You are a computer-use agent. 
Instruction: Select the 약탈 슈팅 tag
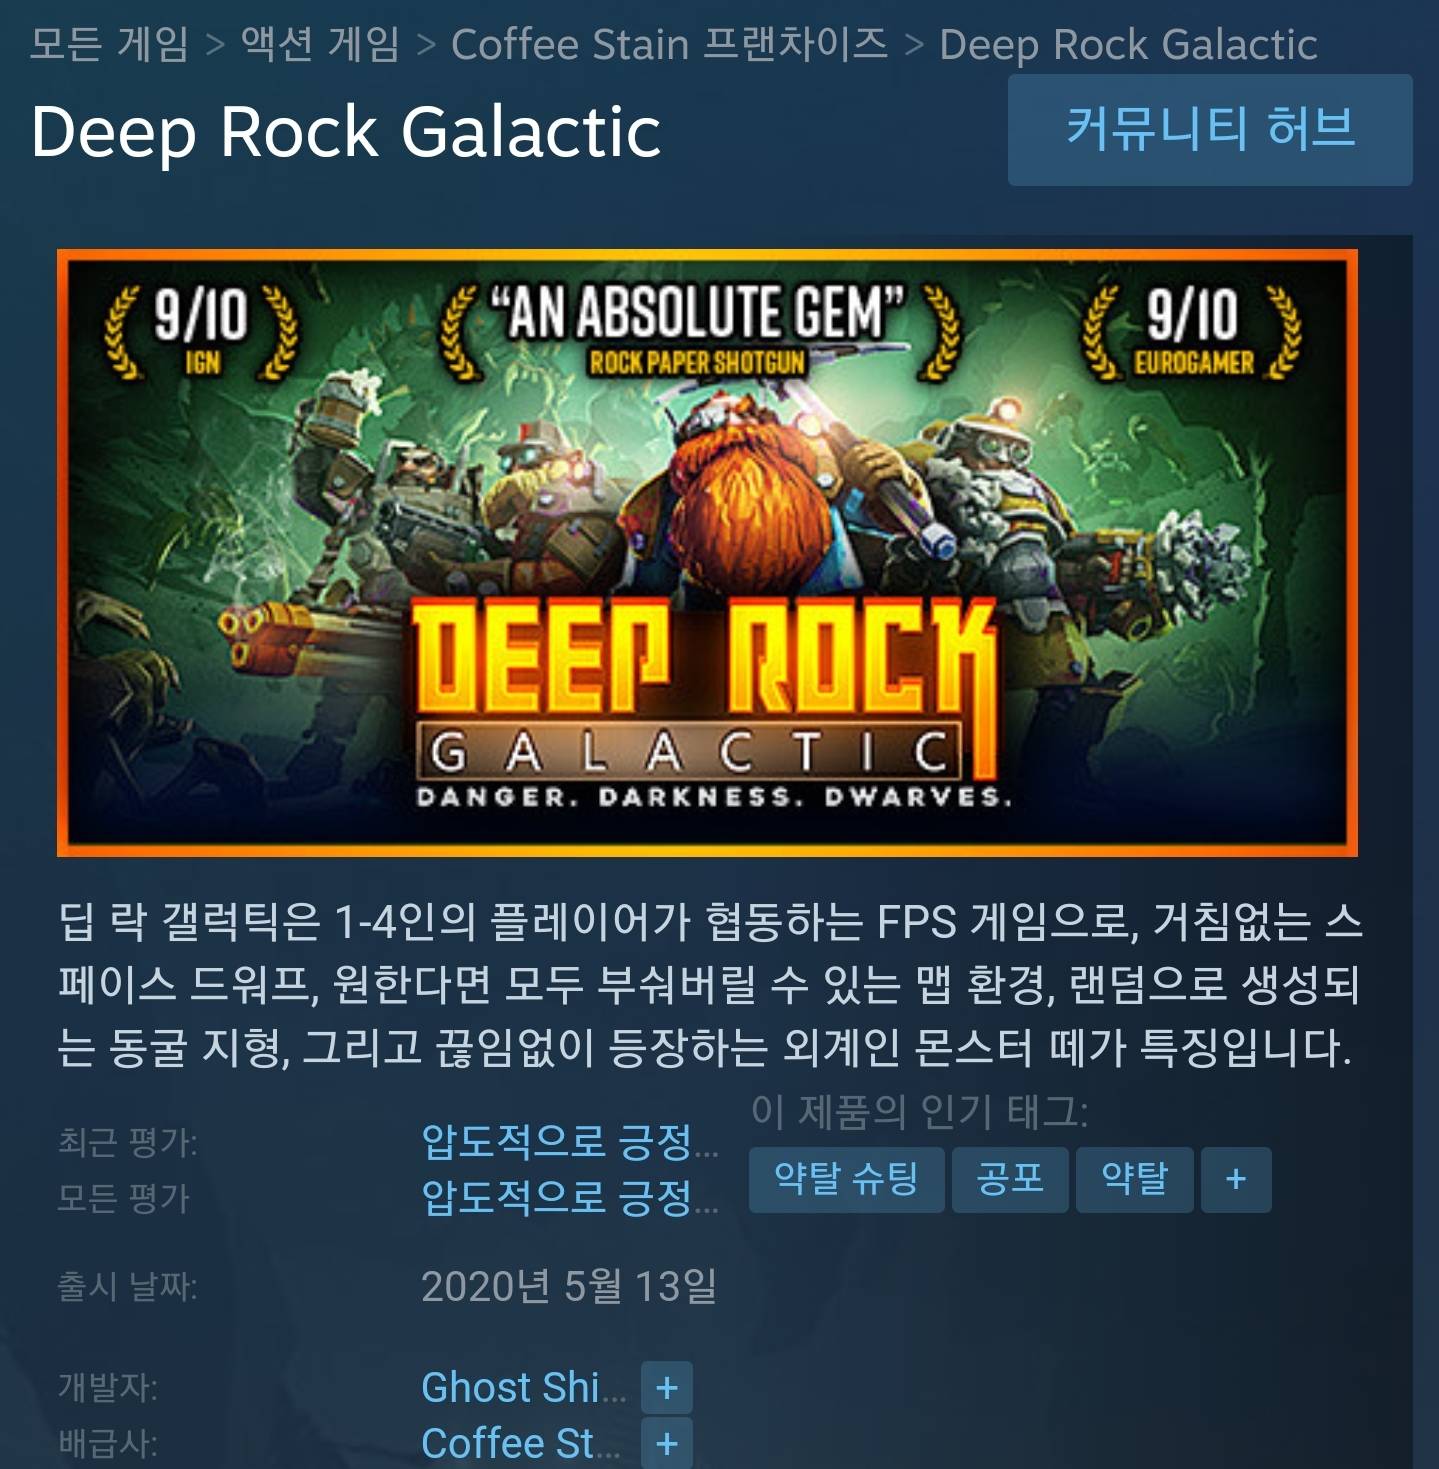[x=846, y=1180]
